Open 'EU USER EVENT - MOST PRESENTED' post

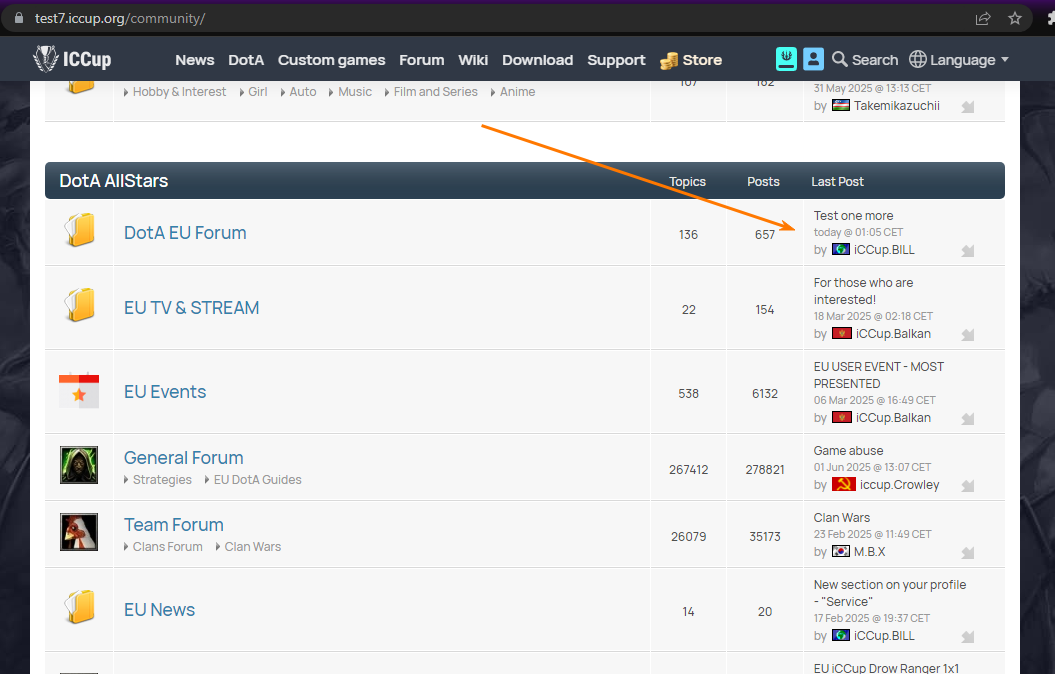[x=879, y=375]
